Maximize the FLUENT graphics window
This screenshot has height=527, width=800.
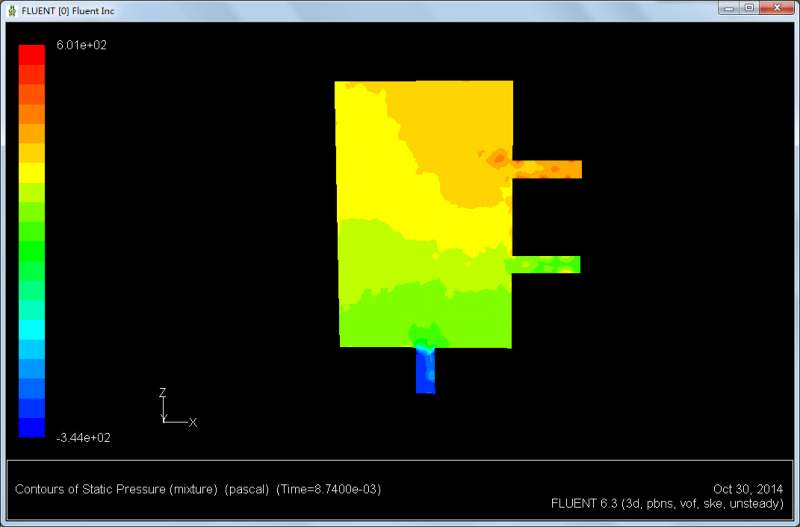(749, 8)
